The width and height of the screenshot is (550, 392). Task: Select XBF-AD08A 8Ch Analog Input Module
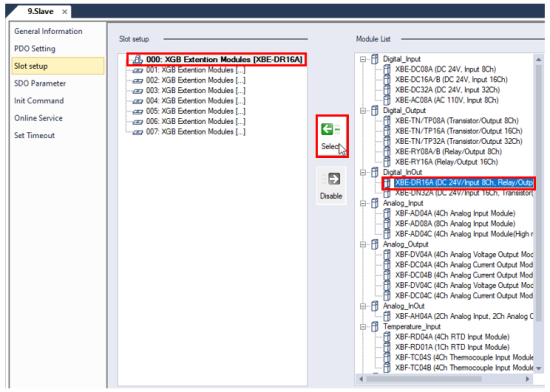pos(455,224)
